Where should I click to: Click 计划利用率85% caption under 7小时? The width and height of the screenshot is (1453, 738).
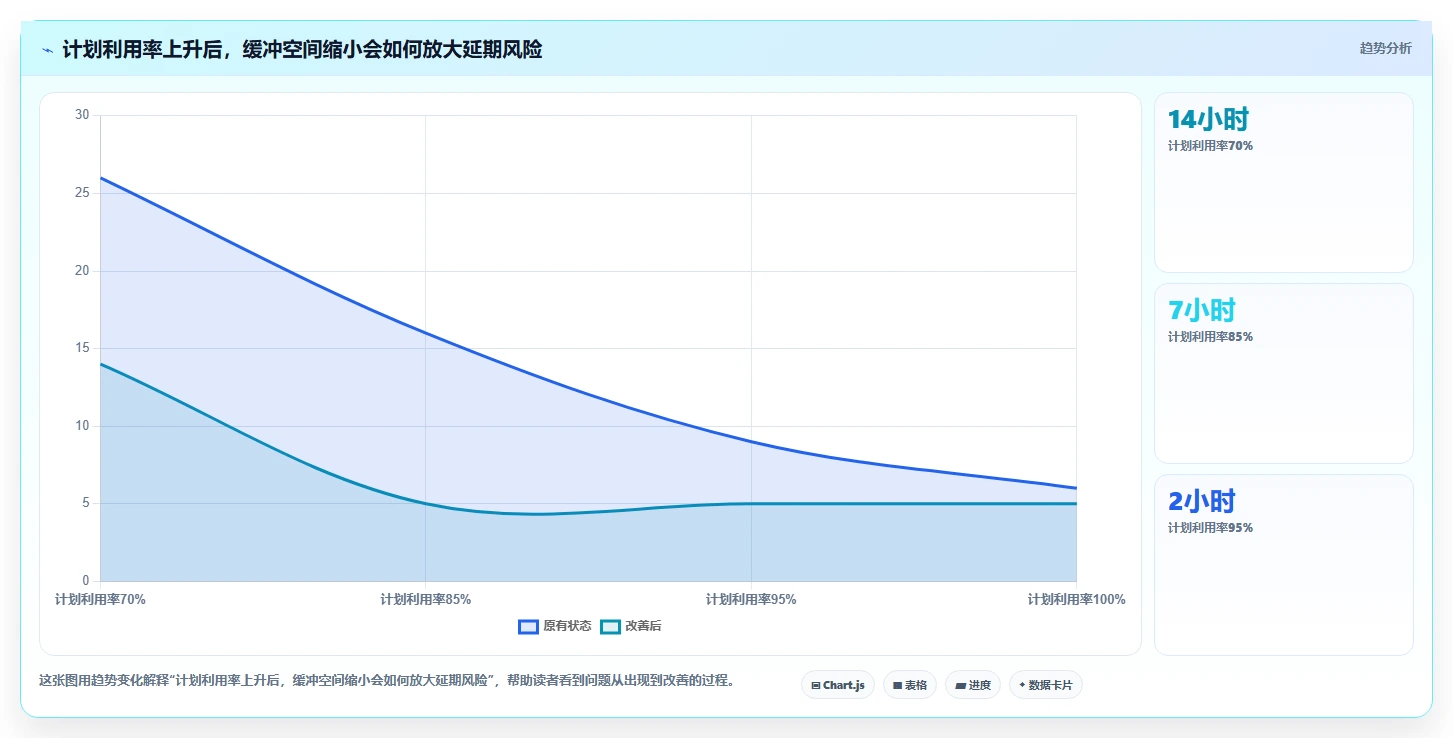coord(1210,337)
